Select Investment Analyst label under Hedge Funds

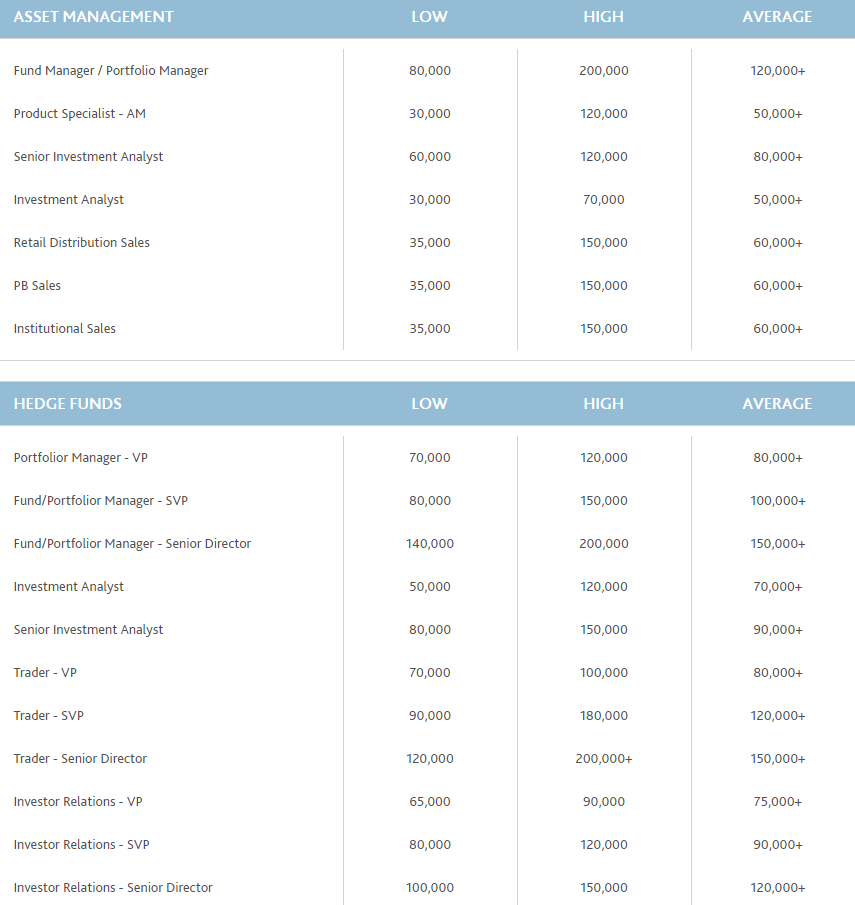69,586
